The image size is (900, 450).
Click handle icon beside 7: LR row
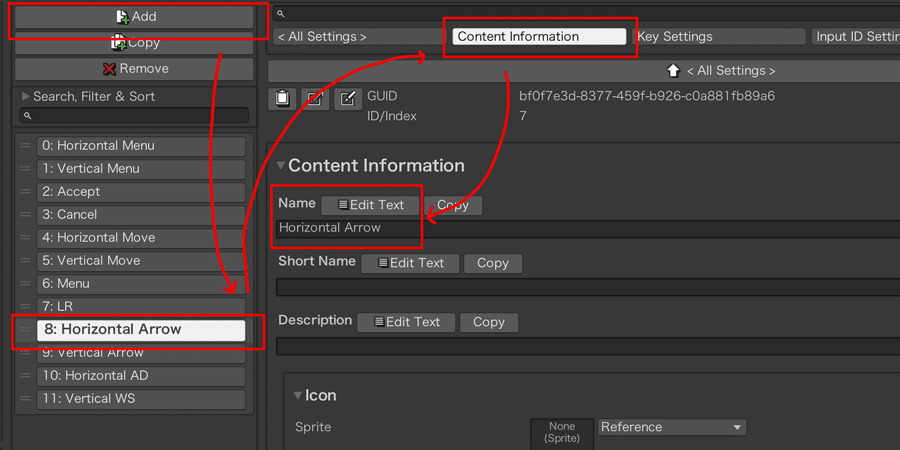click(x=25, y=307)
